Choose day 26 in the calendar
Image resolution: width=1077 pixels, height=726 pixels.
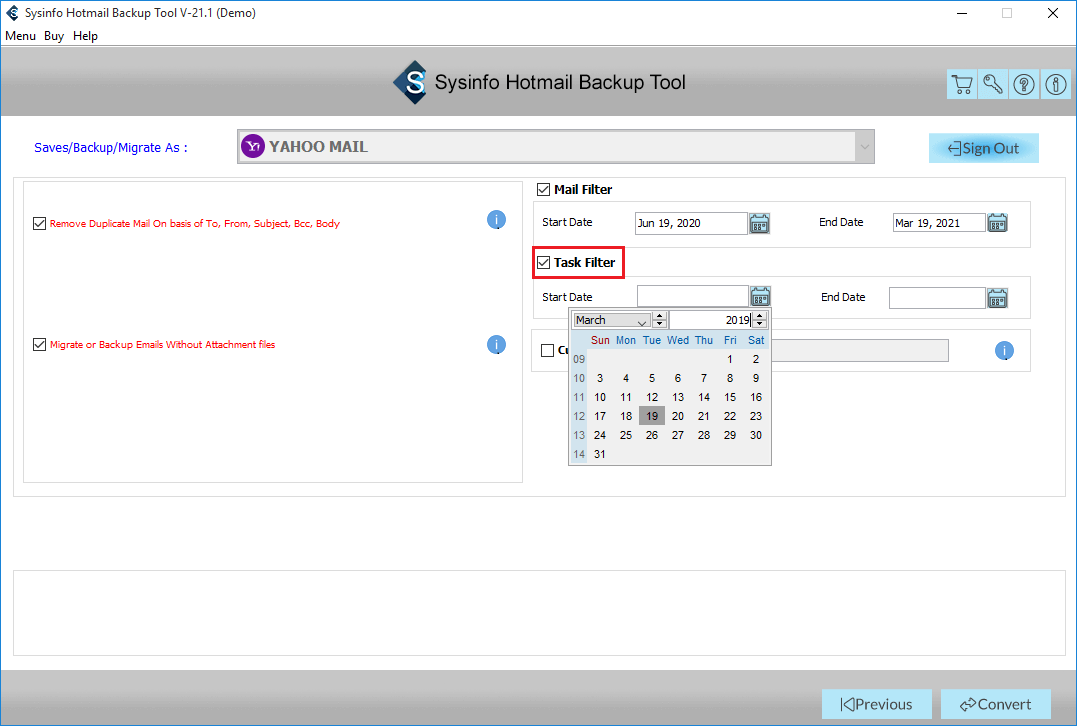[x=652, y=435]
